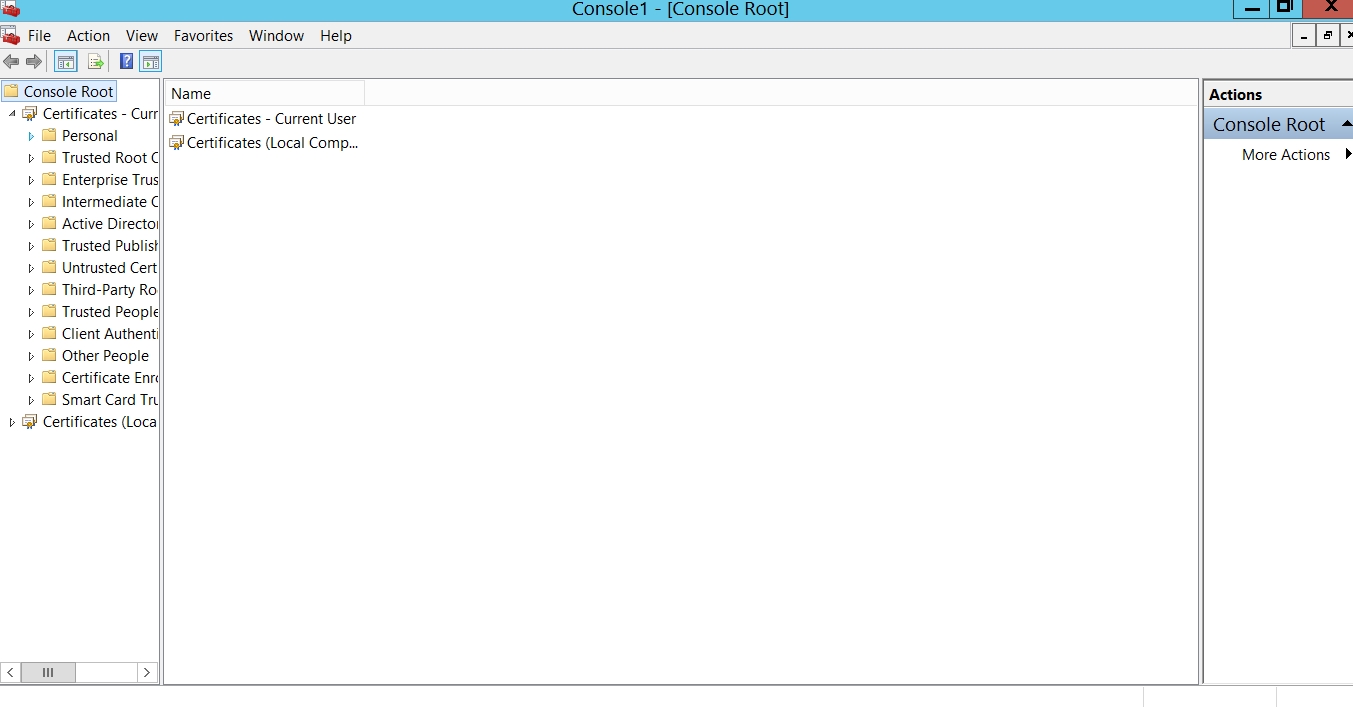Open the MMC toolbox icon in menu bar
Viewport: 1353px width, 707px height.
(x=11, y=36)
